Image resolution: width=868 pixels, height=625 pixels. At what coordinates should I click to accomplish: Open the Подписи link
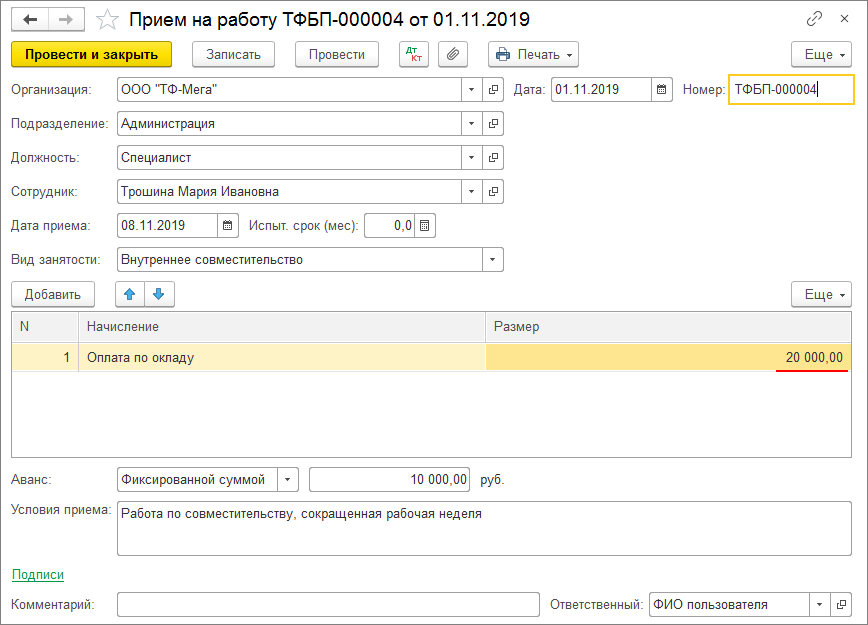pos(37,574)
